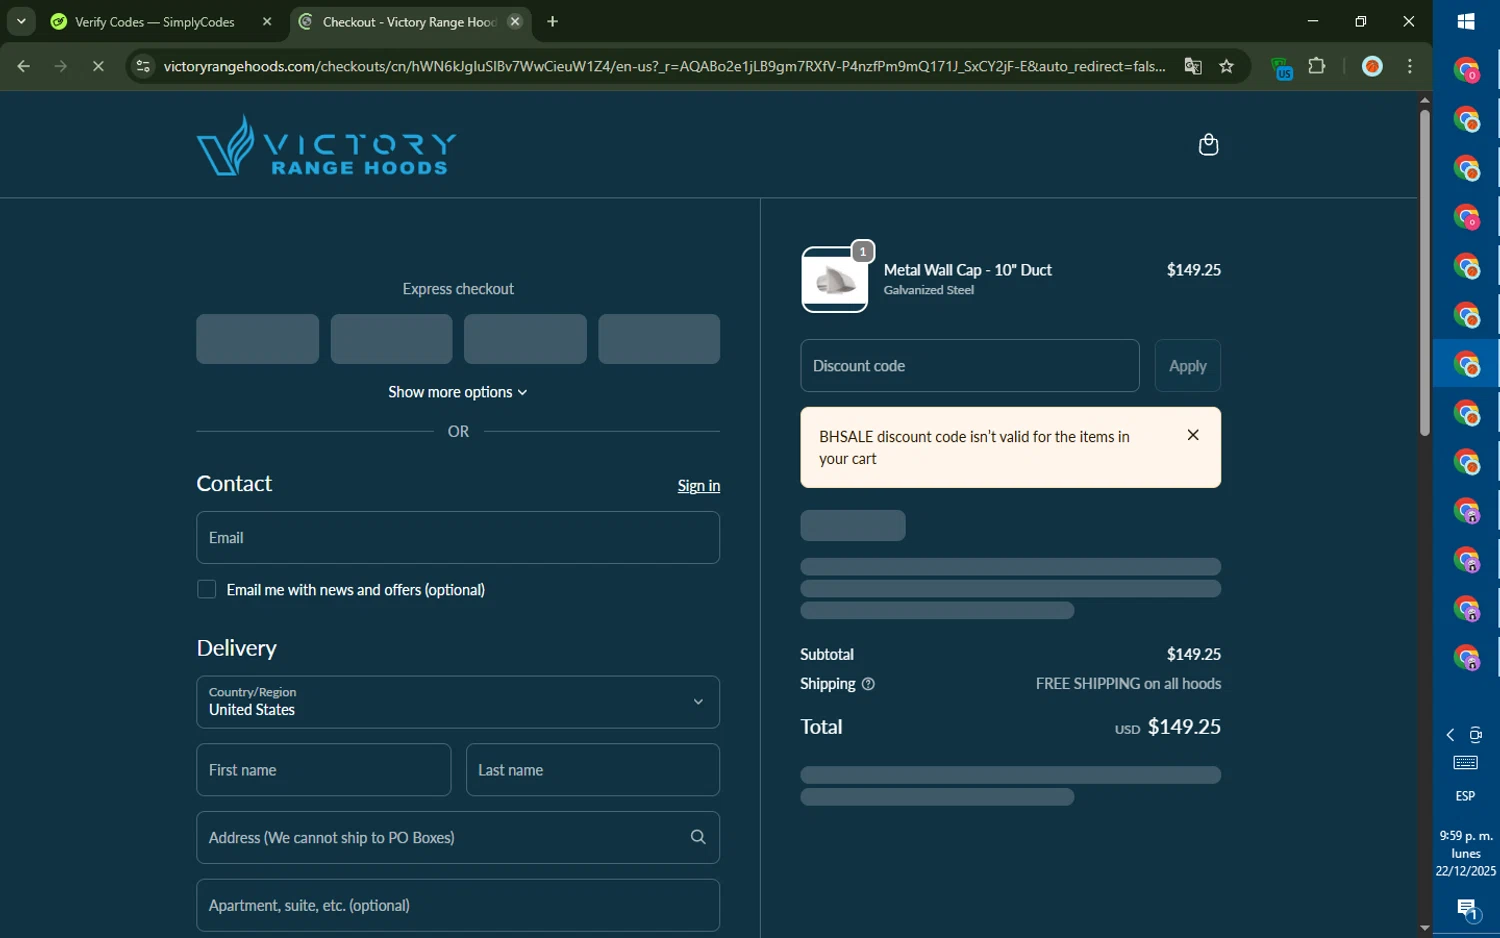
Task: Dismiss the BHSALE invalid code message
Action: click(1192, 435)
